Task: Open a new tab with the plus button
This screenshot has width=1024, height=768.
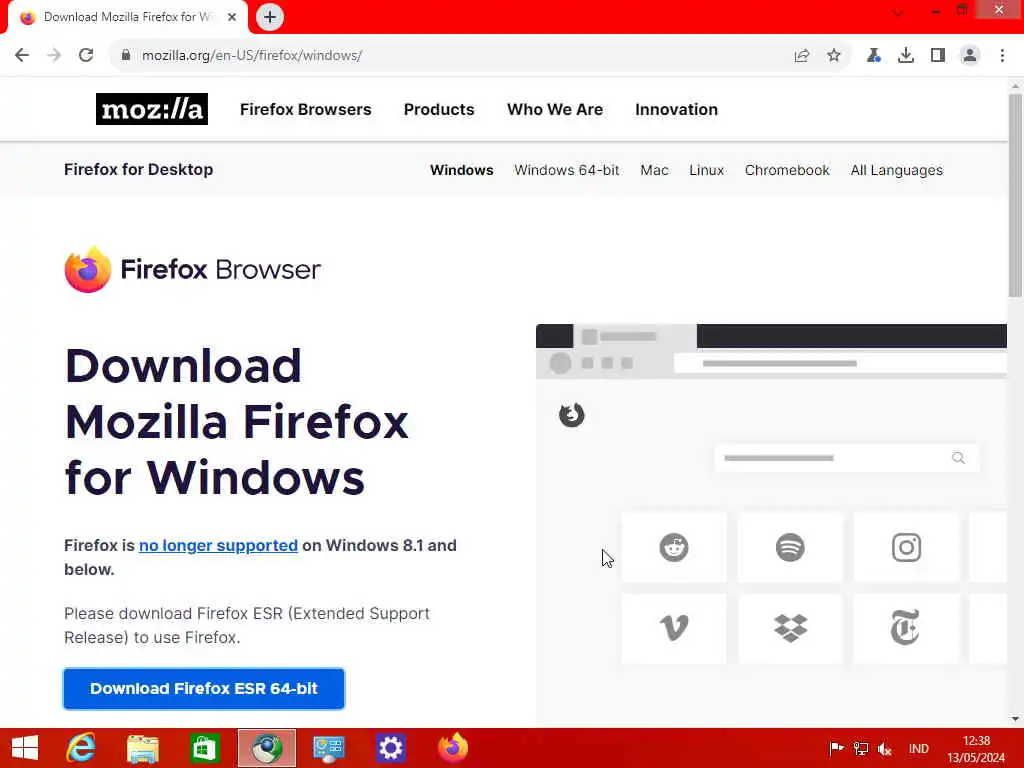Action: click(270, 17)
